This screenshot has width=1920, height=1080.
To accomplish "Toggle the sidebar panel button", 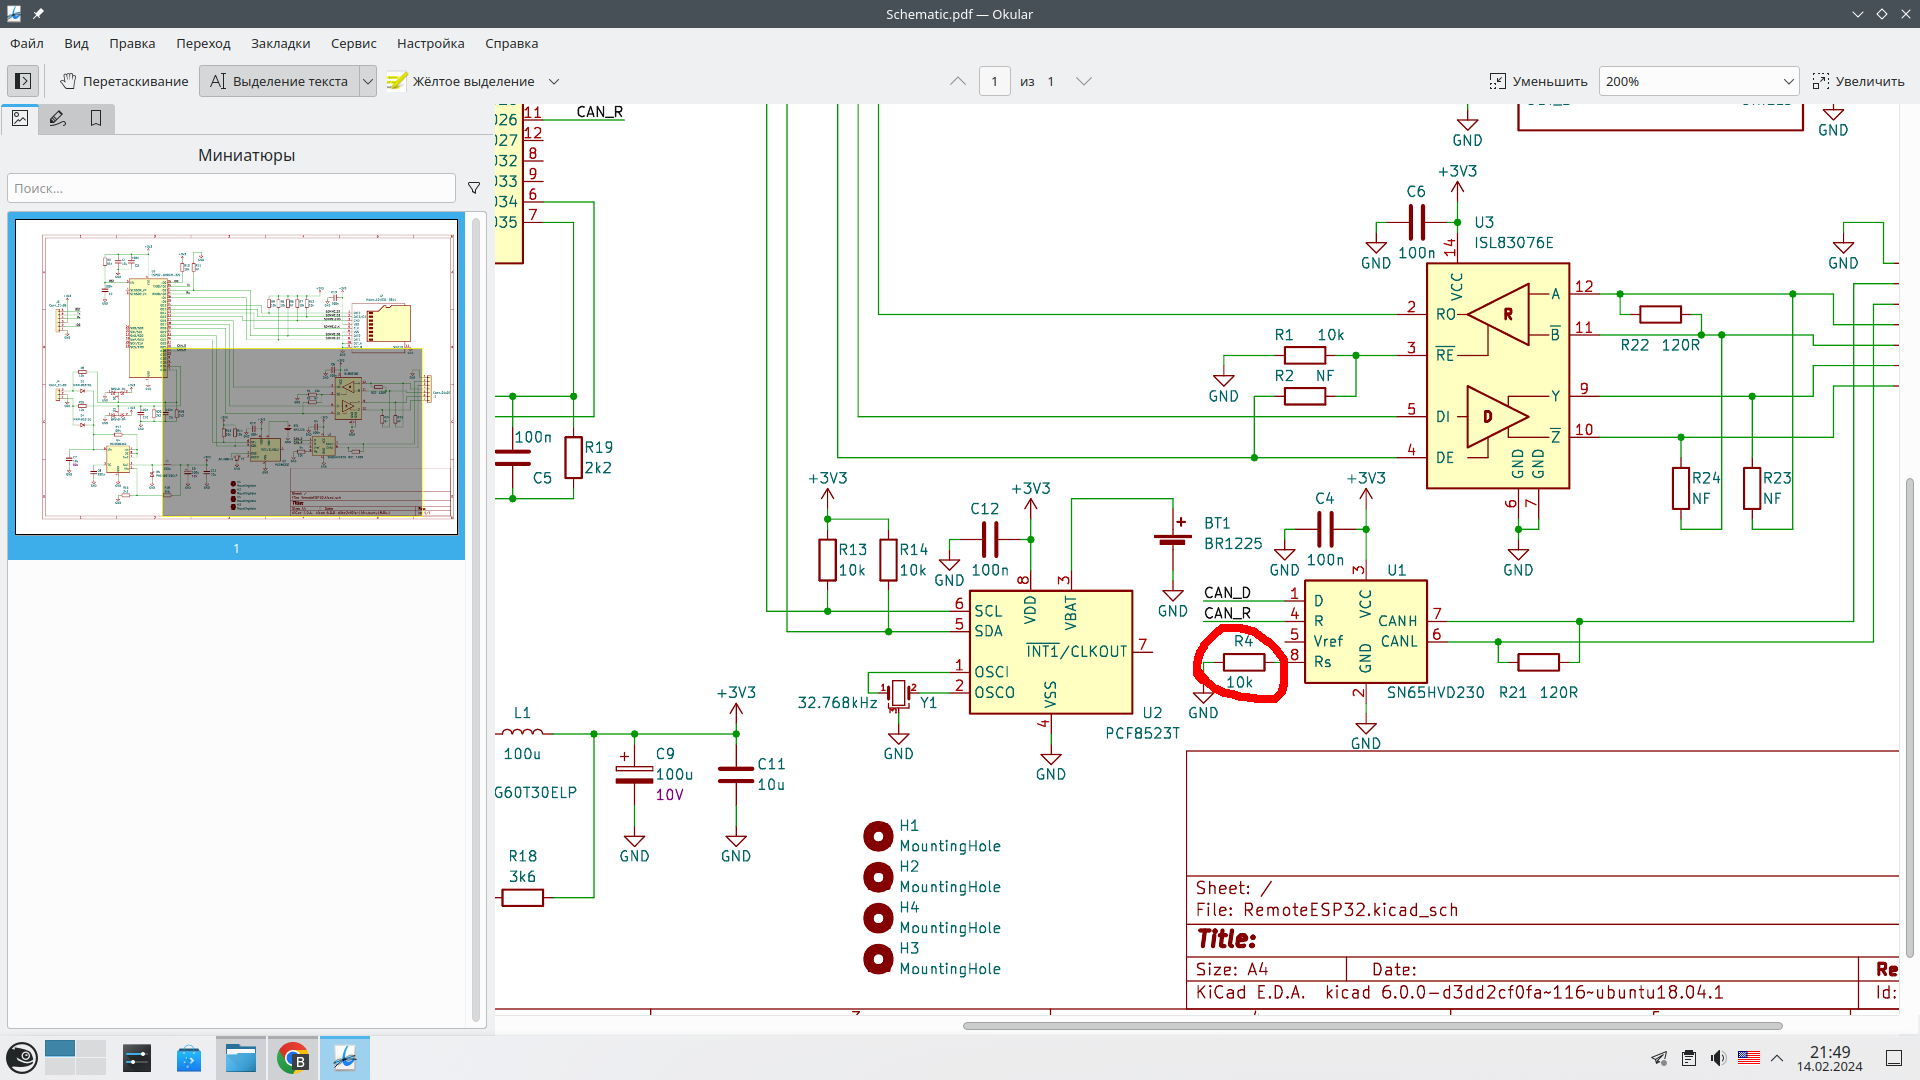I will (23, 81).
